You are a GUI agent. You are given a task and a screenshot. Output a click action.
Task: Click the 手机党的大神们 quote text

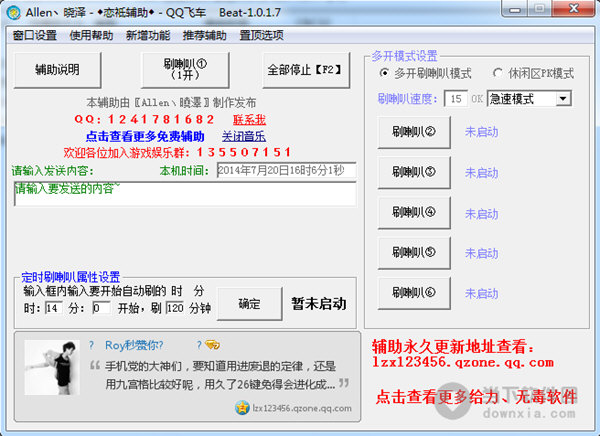coord(220,375)
